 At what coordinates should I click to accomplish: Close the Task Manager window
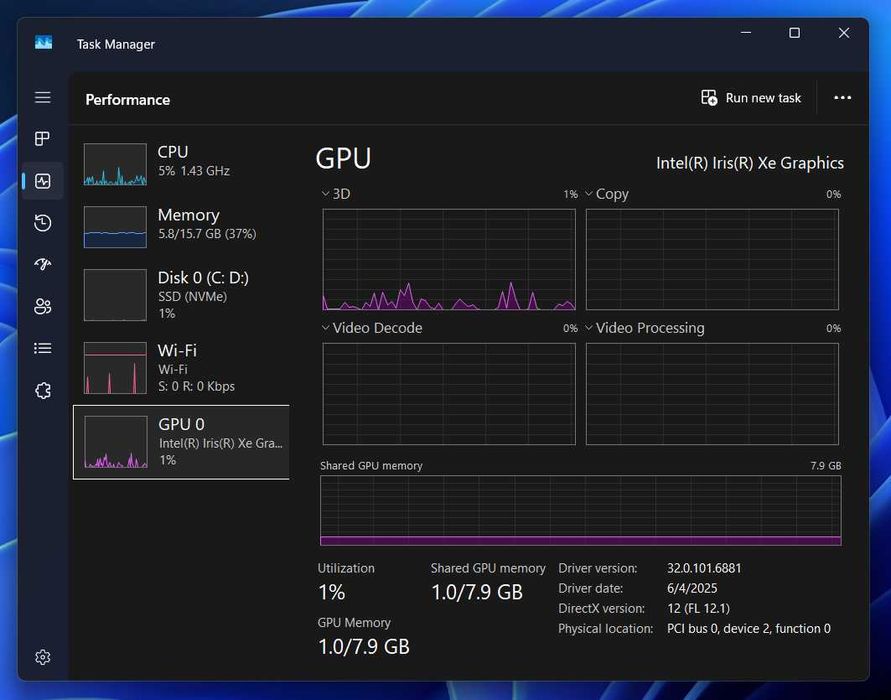[844, 33]
